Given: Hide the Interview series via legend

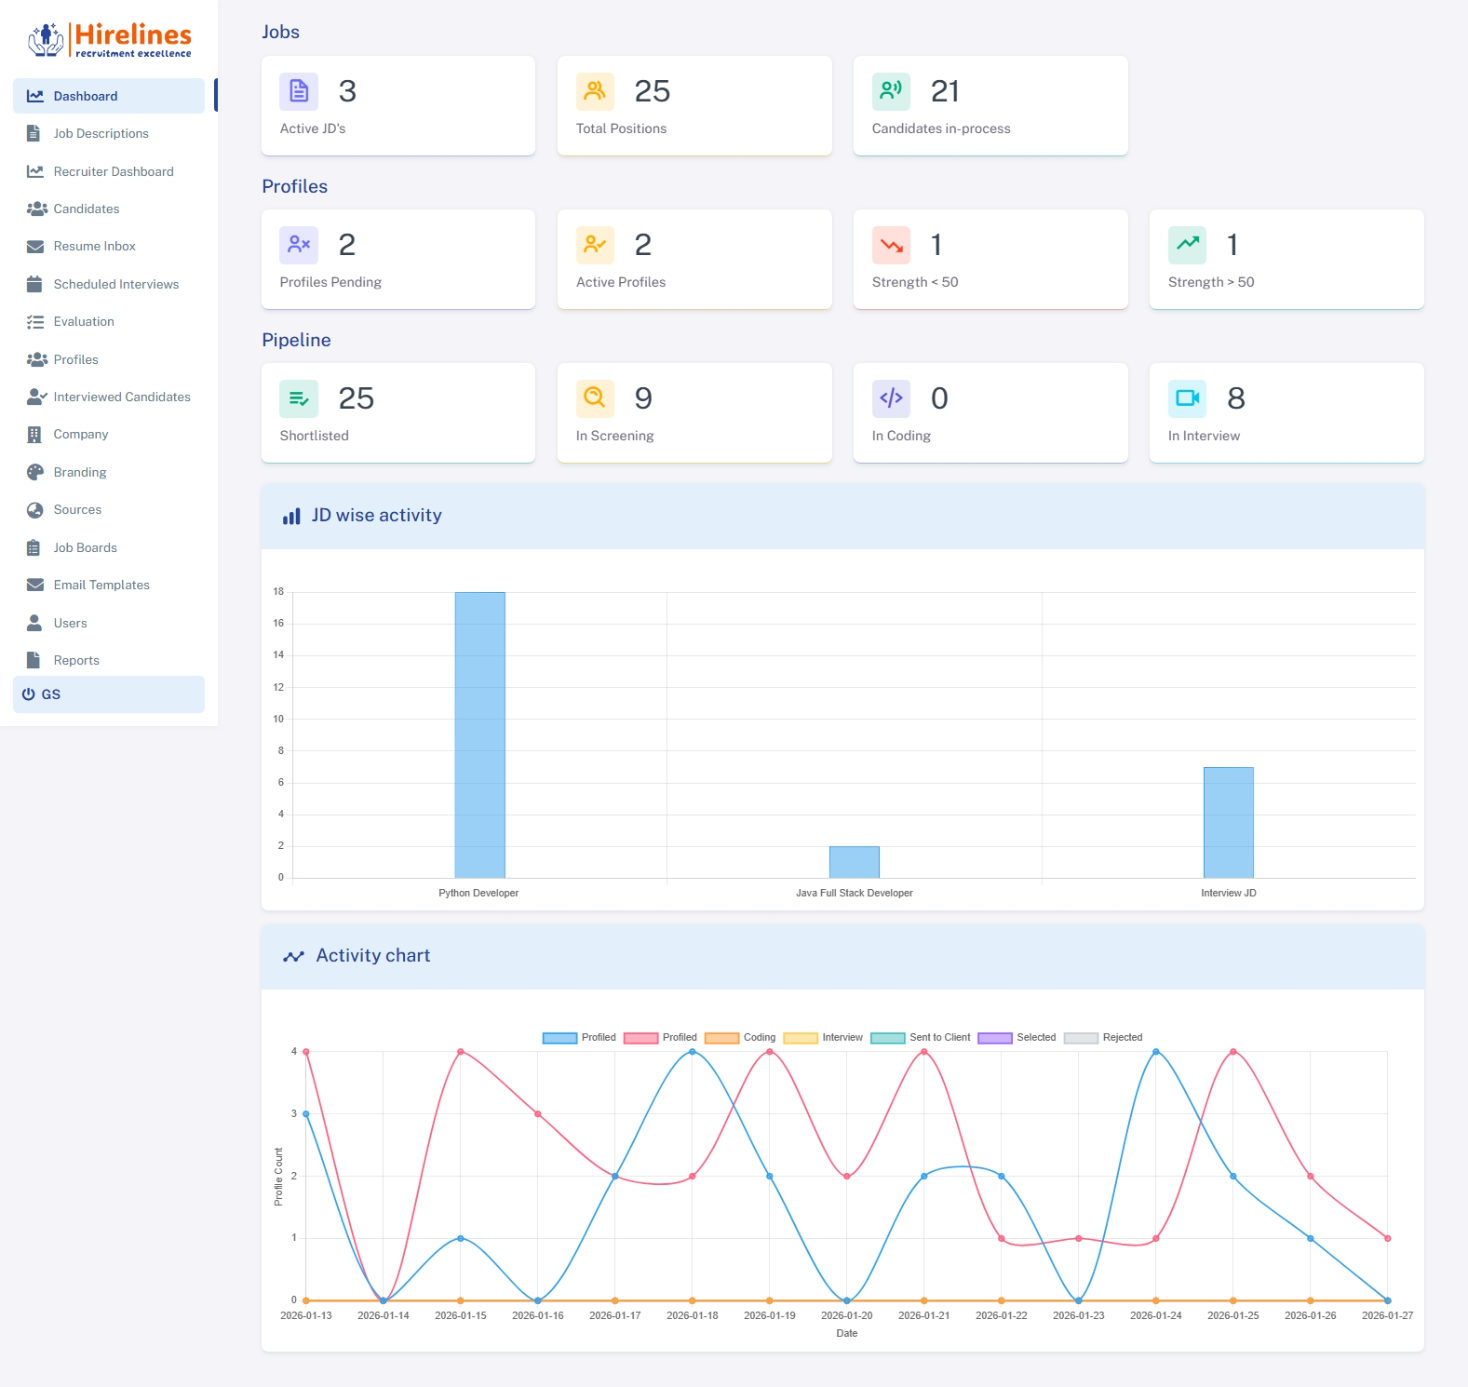Looking at the screenshot, I should (800, 1037).
